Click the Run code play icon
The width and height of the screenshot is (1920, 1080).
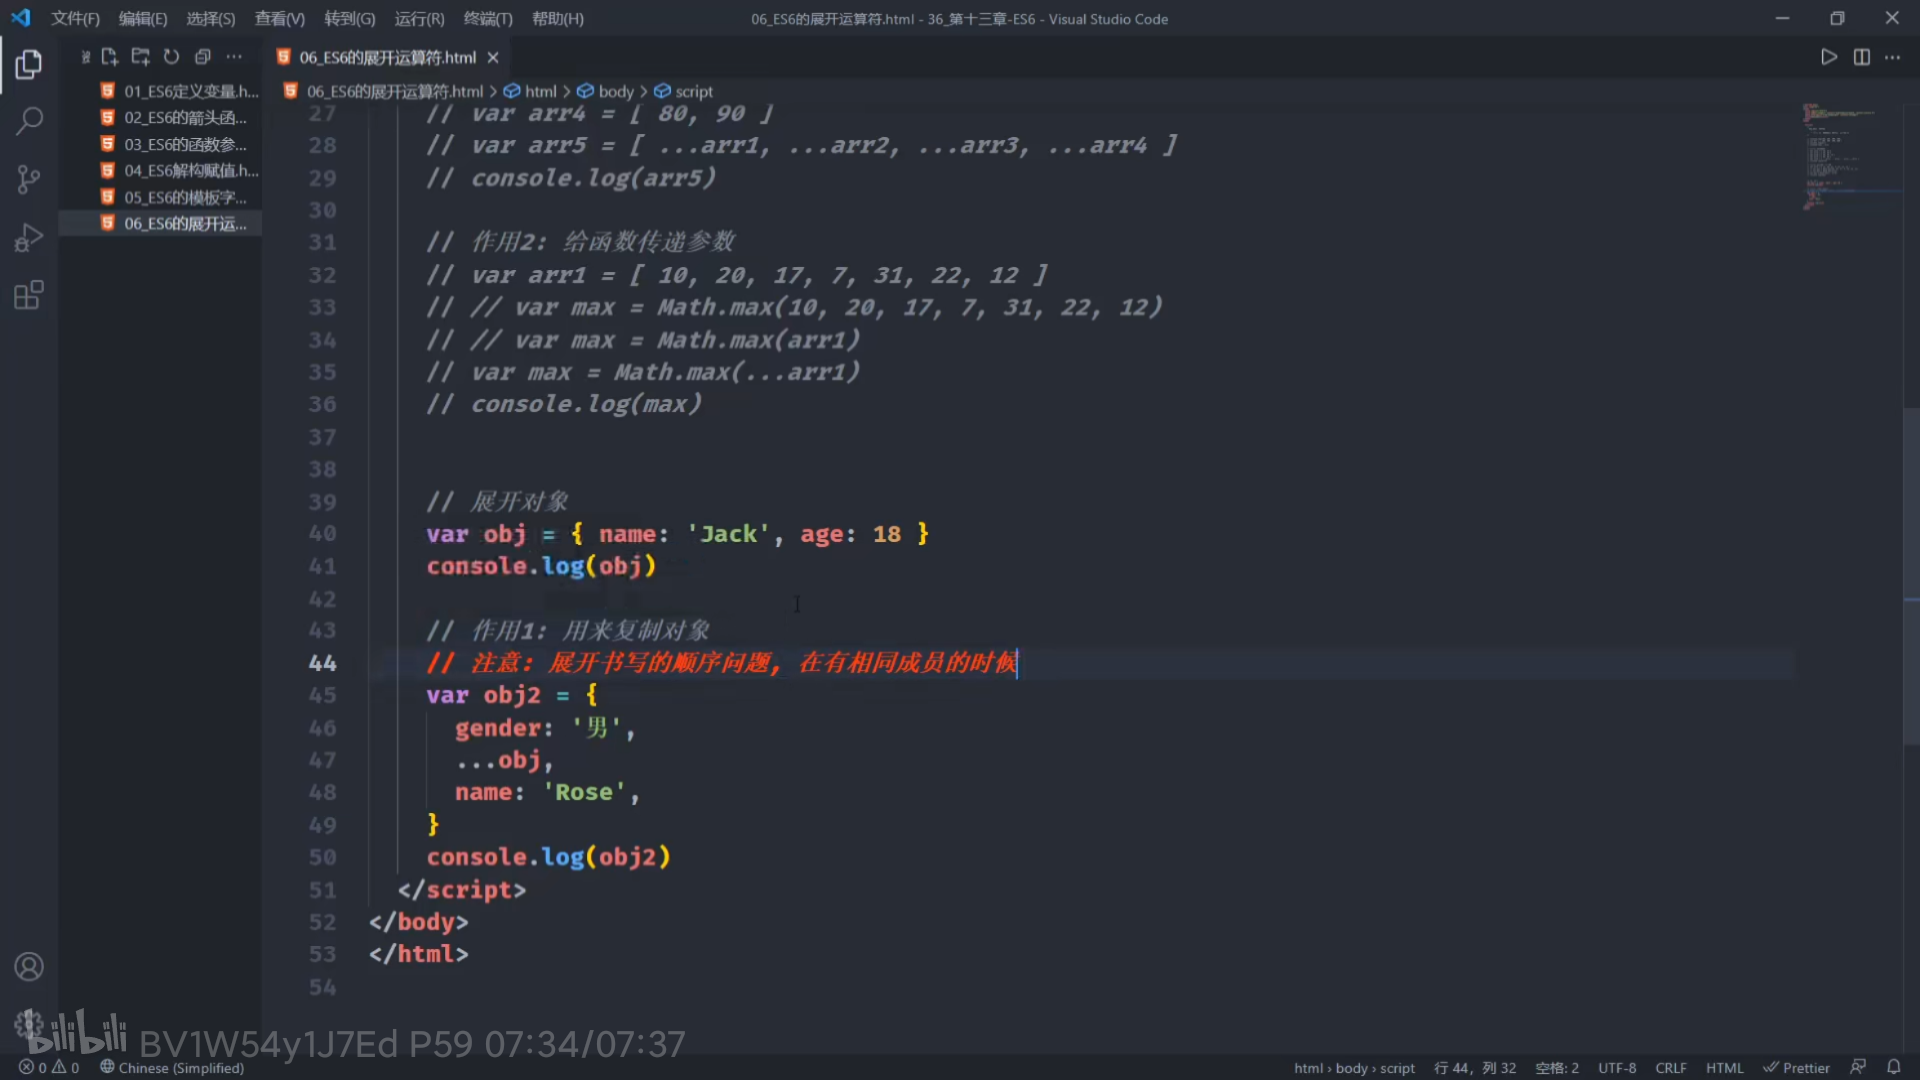point(1828,57)
